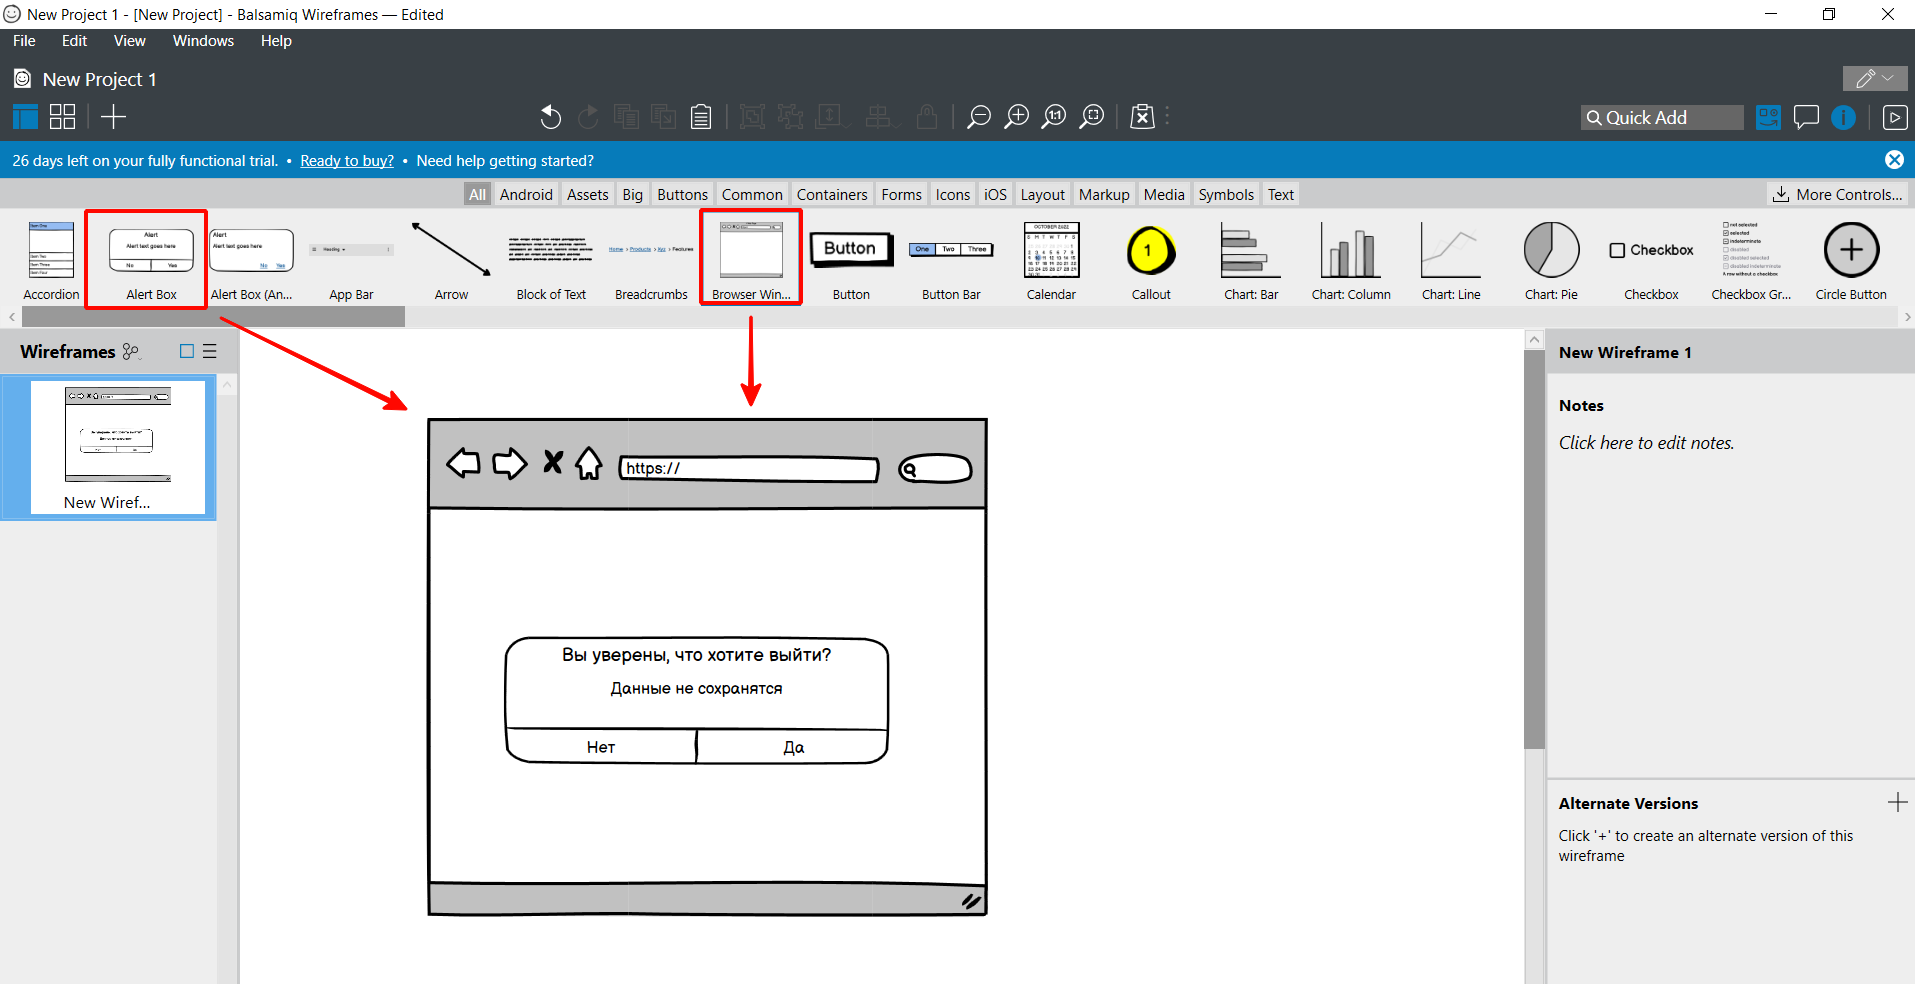Open the More Controls dropdown
This screenshot has width=1915, height=984.
[1837, 193]
